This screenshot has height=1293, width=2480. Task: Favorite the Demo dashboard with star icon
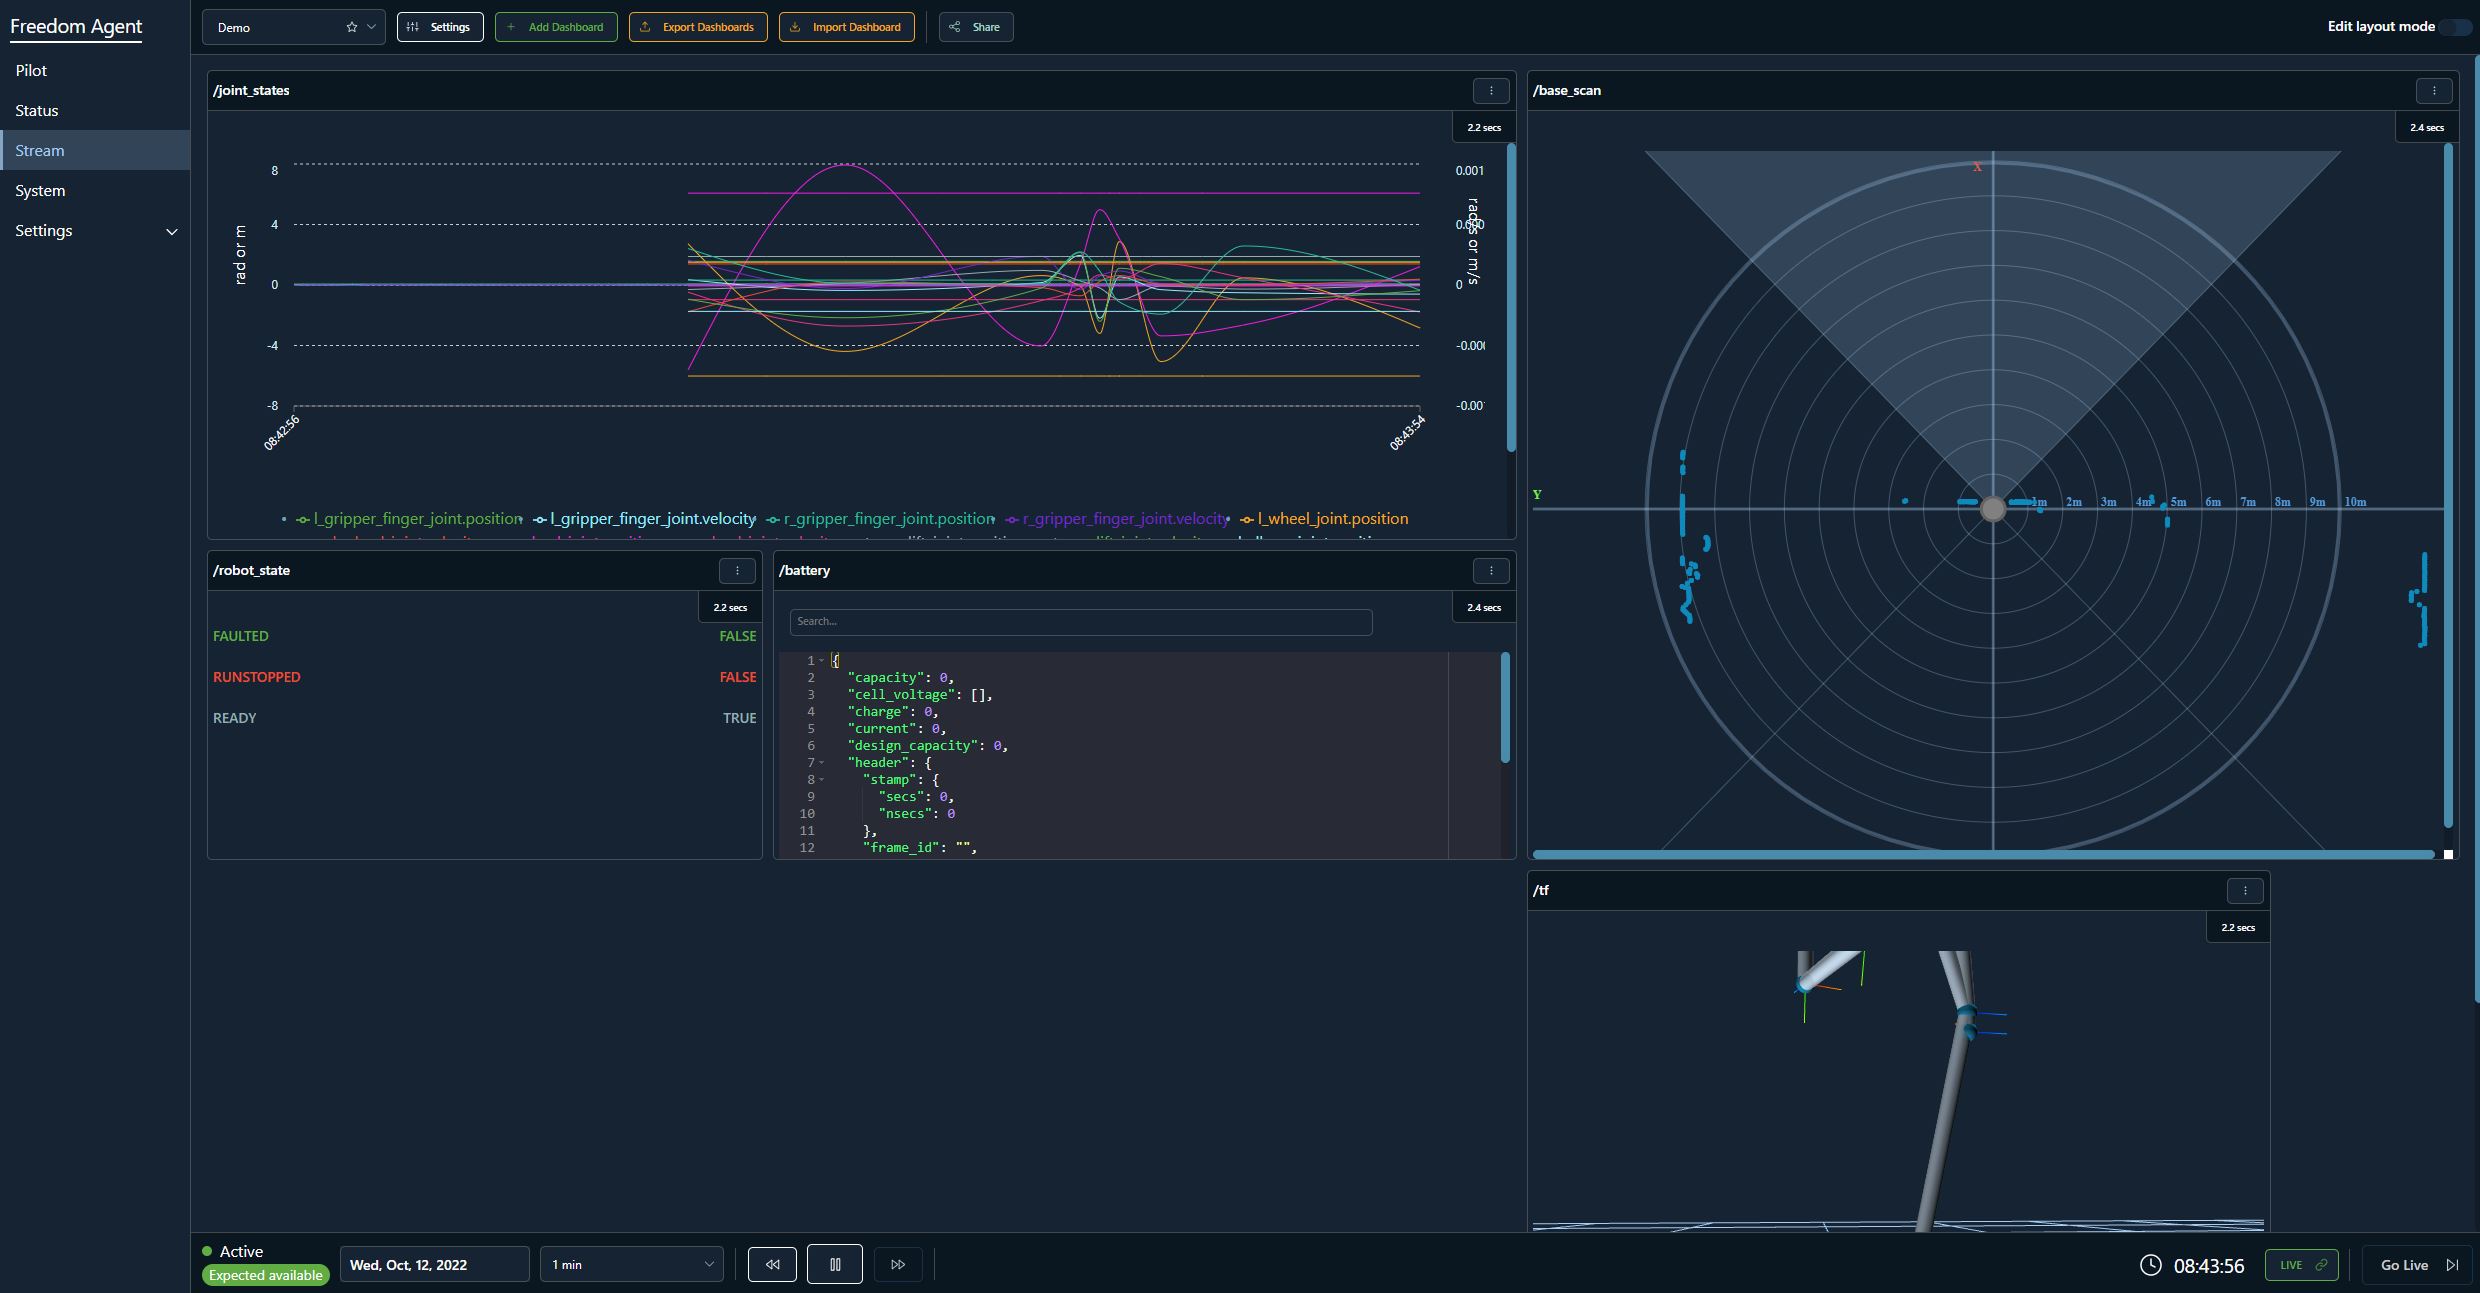[x=352, y=27]
